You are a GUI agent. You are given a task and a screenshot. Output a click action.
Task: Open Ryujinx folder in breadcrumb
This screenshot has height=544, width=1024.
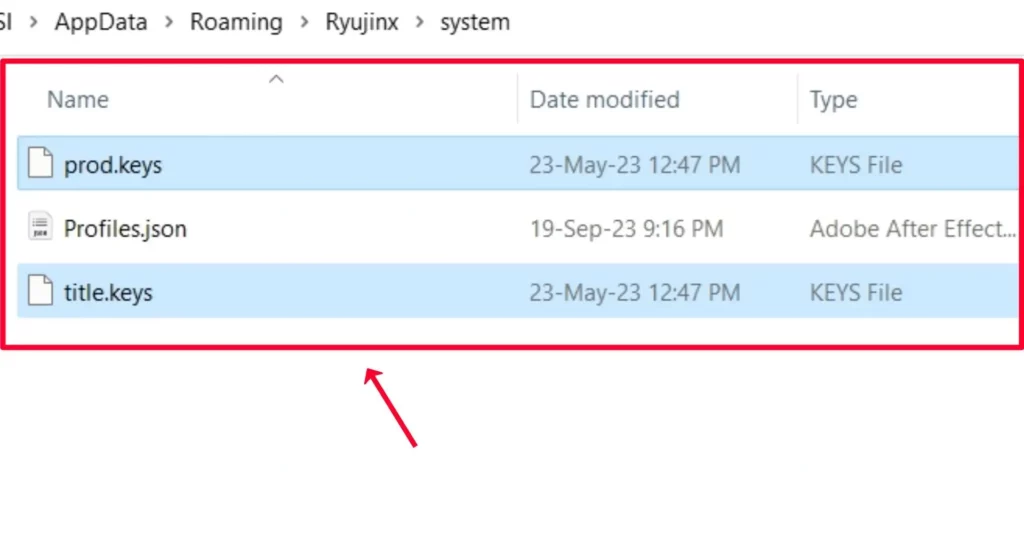[x=362, y=22]
